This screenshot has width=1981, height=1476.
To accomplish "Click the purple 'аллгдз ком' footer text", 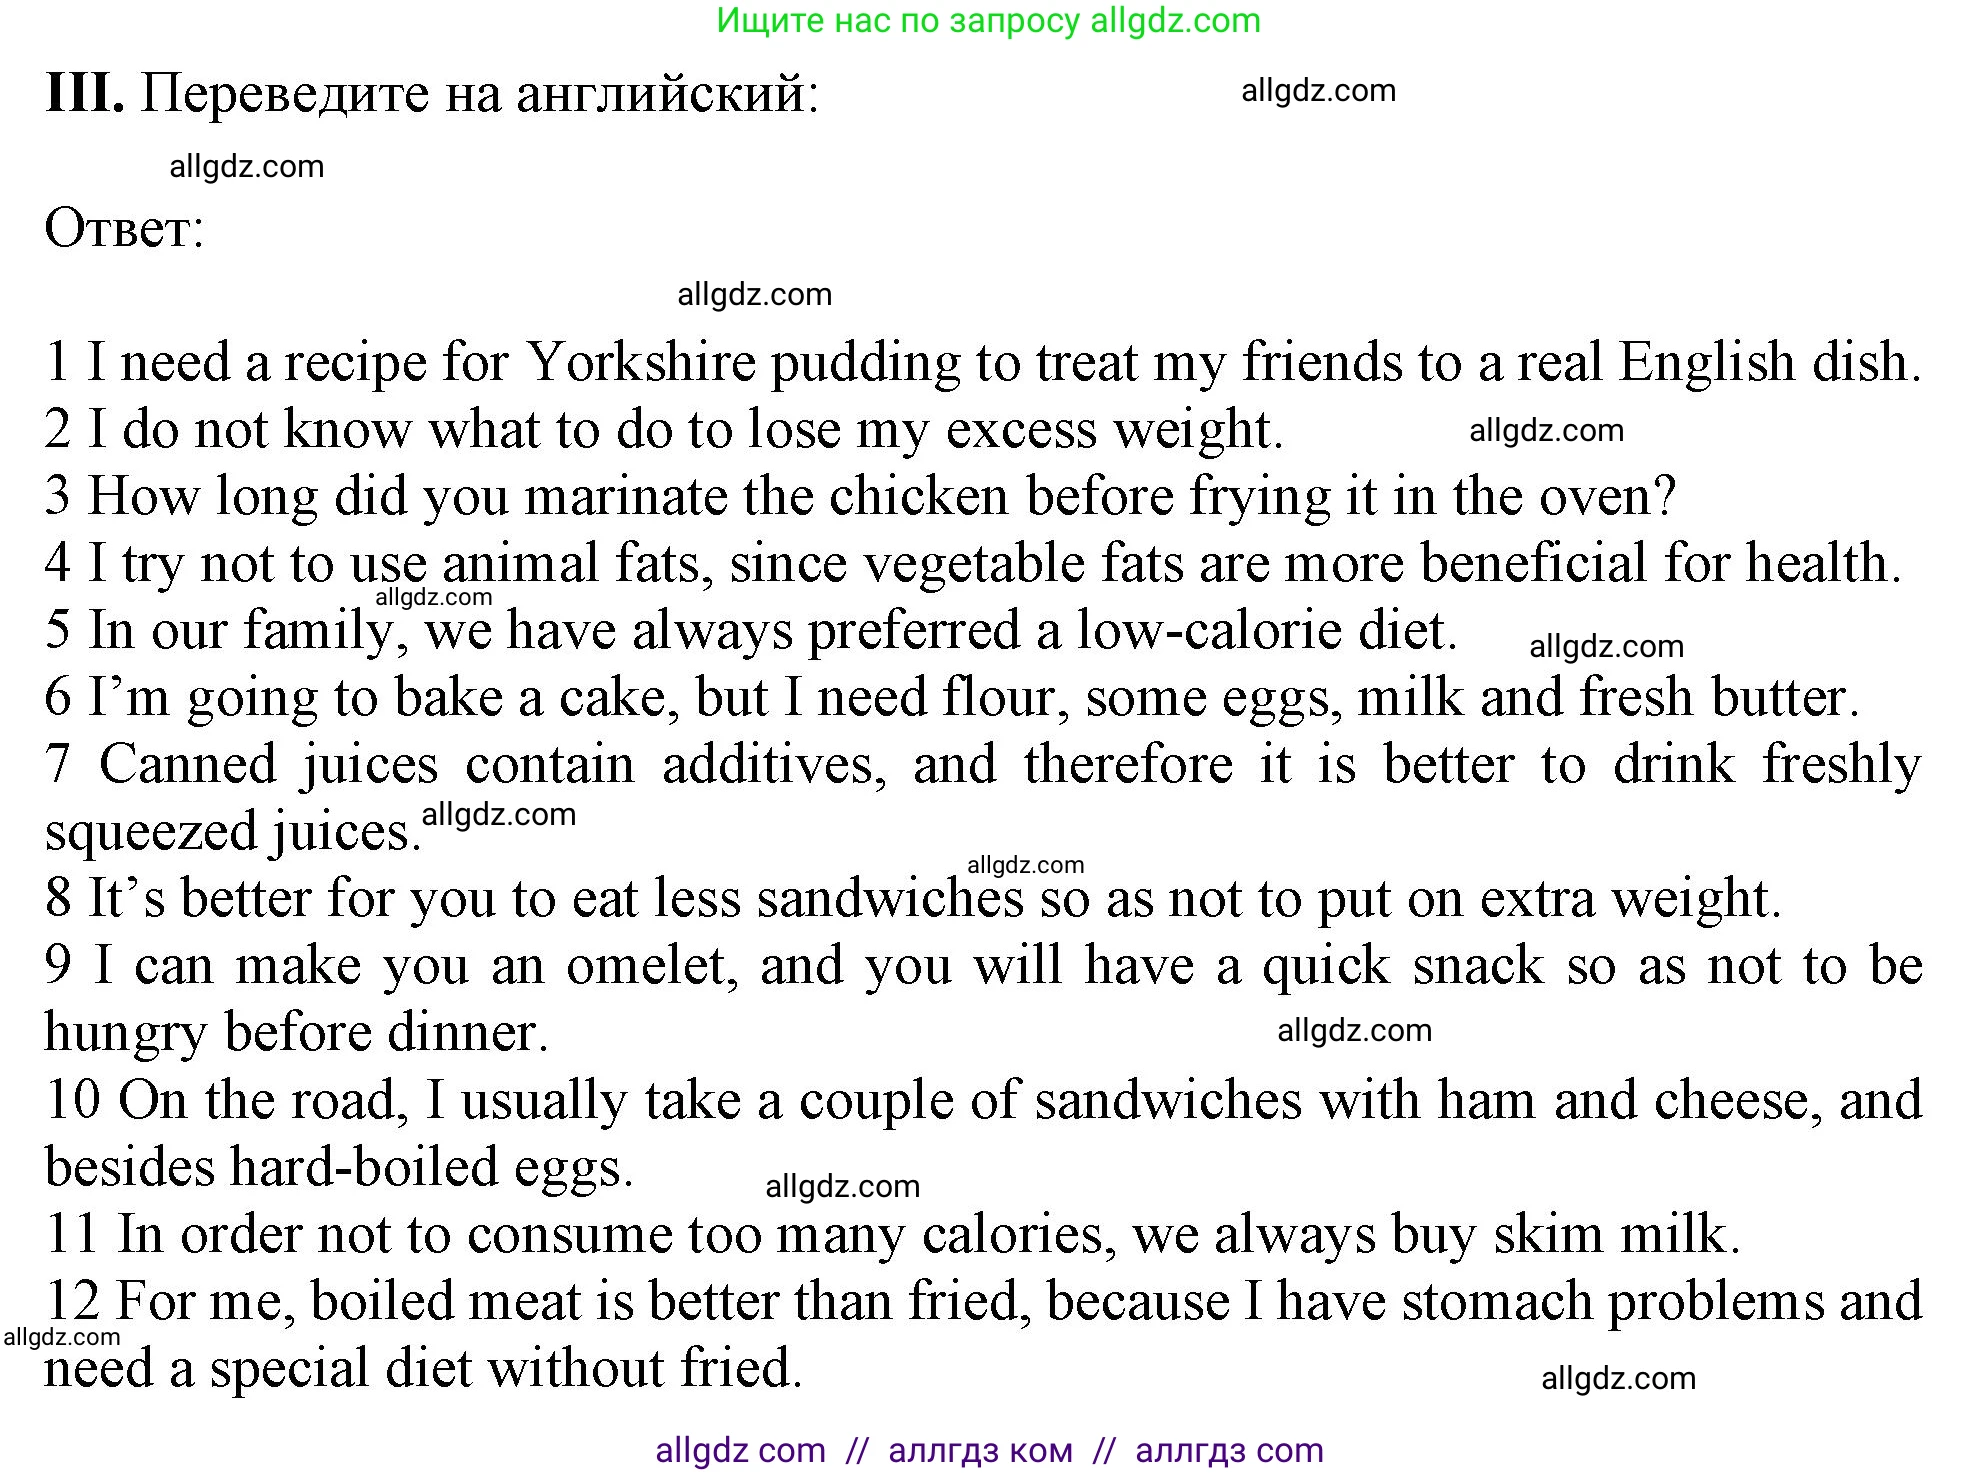I will coord(980,1451).
